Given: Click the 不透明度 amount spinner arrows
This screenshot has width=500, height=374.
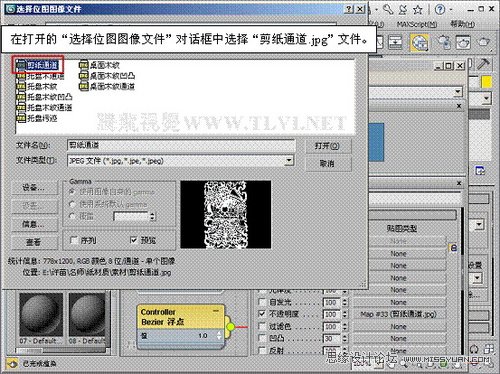Looking at the screenshot, I should point(345,314).
